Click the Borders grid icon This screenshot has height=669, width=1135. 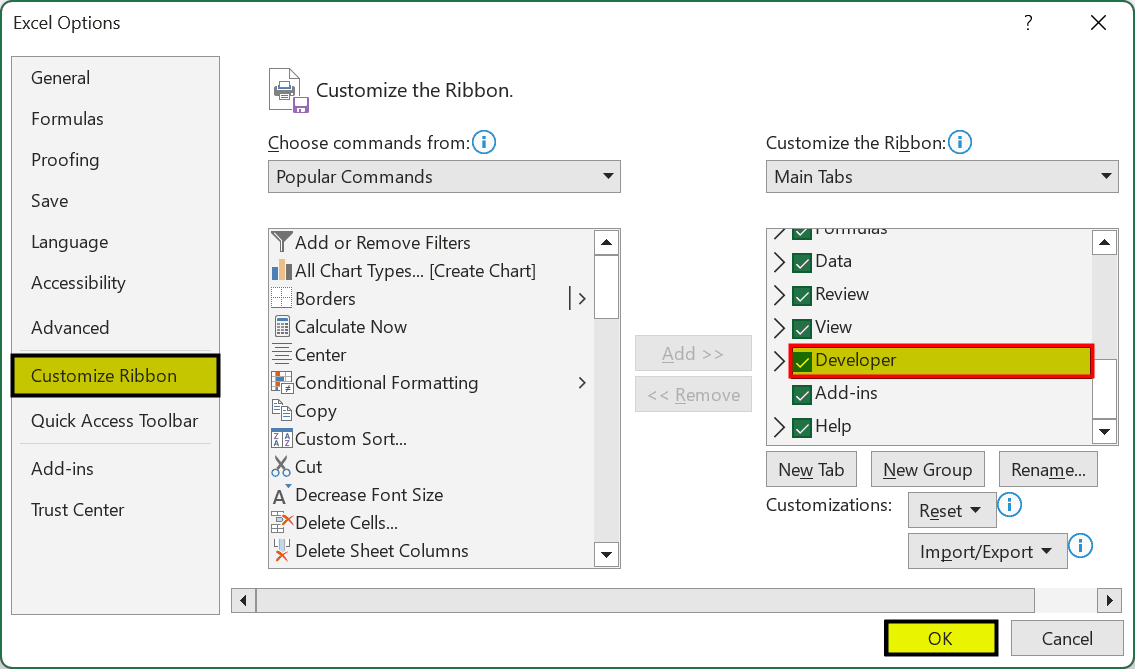pyautogui.click(x=281, y=298)
